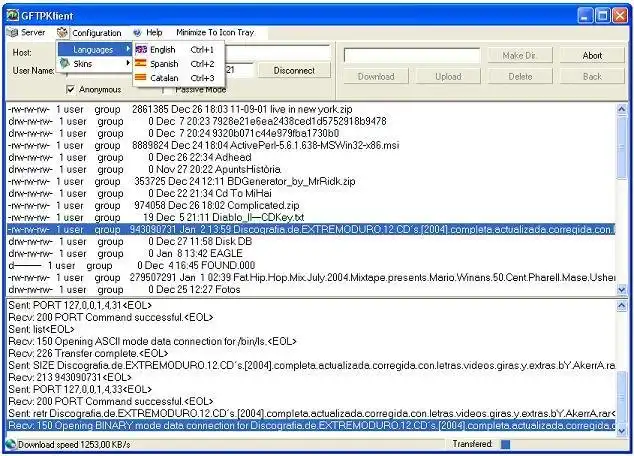Viewport: 634px width, 456px height.
Task: Select folder '9320b071c44e979fba1730b0'
Action: [311, 133]
